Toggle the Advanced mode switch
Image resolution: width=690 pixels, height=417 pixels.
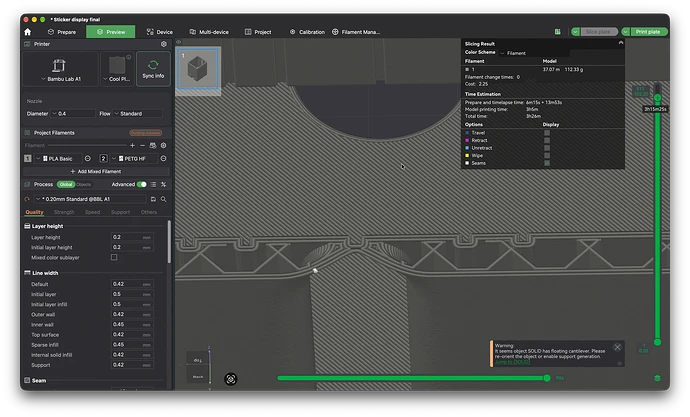click(x=142, y=184)
